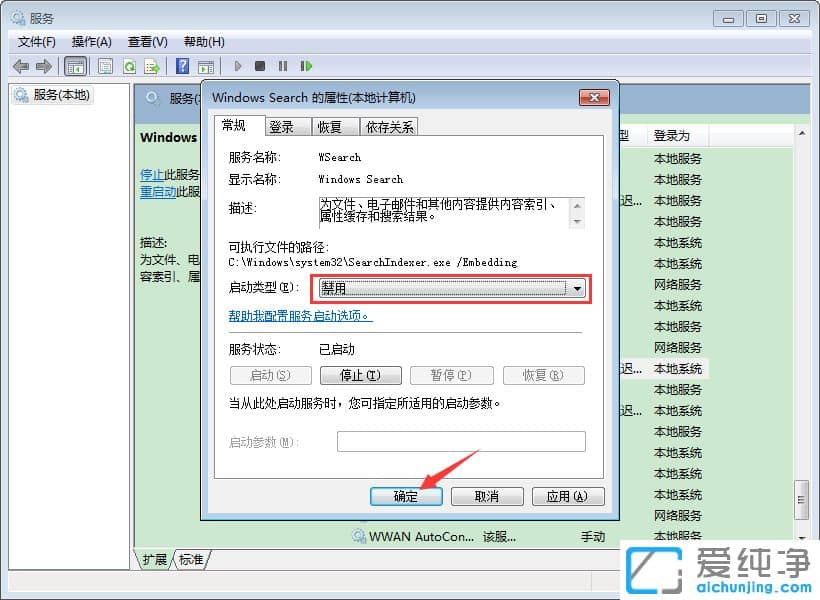Switch to the 依存关系 tab
The width and height of the screenshot is (820, 600).
(389, 127)
